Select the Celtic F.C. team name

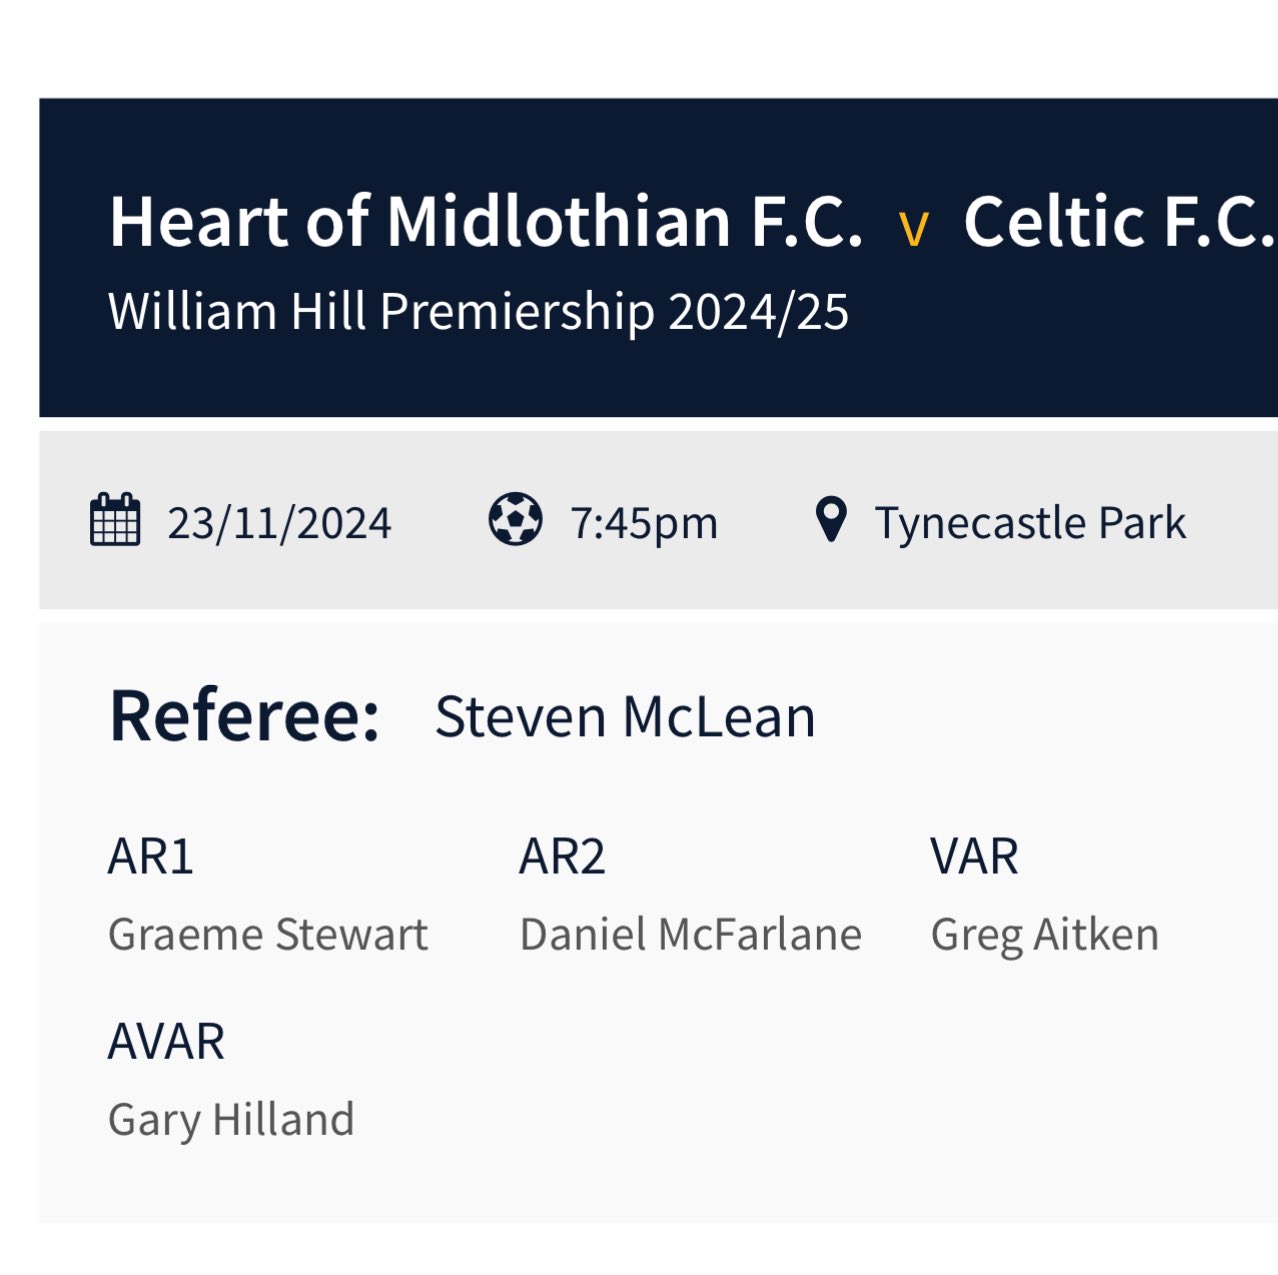tap(1118, 221)
